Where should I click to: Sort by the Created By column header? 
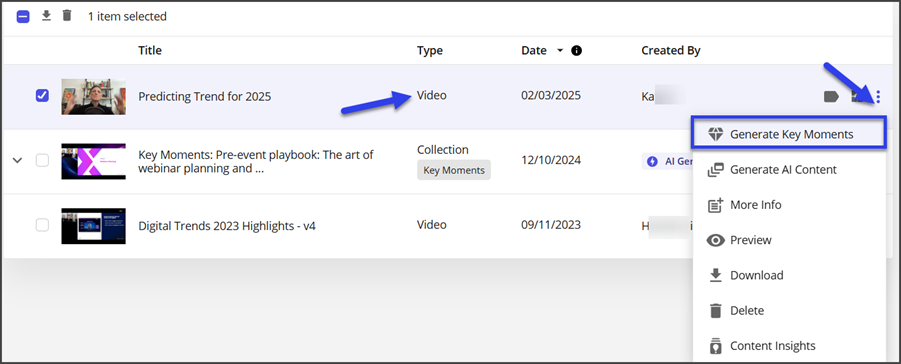point(671,51)
